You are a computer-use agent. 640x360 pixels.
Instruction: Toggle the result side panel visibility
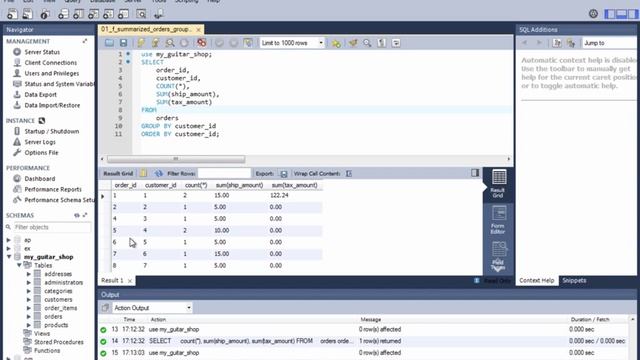click(475, 173)
